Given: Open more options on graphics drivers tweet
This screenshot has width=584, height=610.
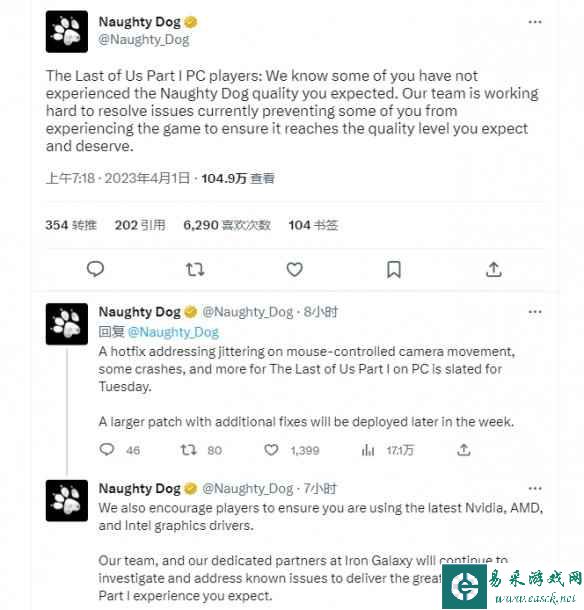Looking at the screenshot, I should pyautogui.click(x=535, y=489).
